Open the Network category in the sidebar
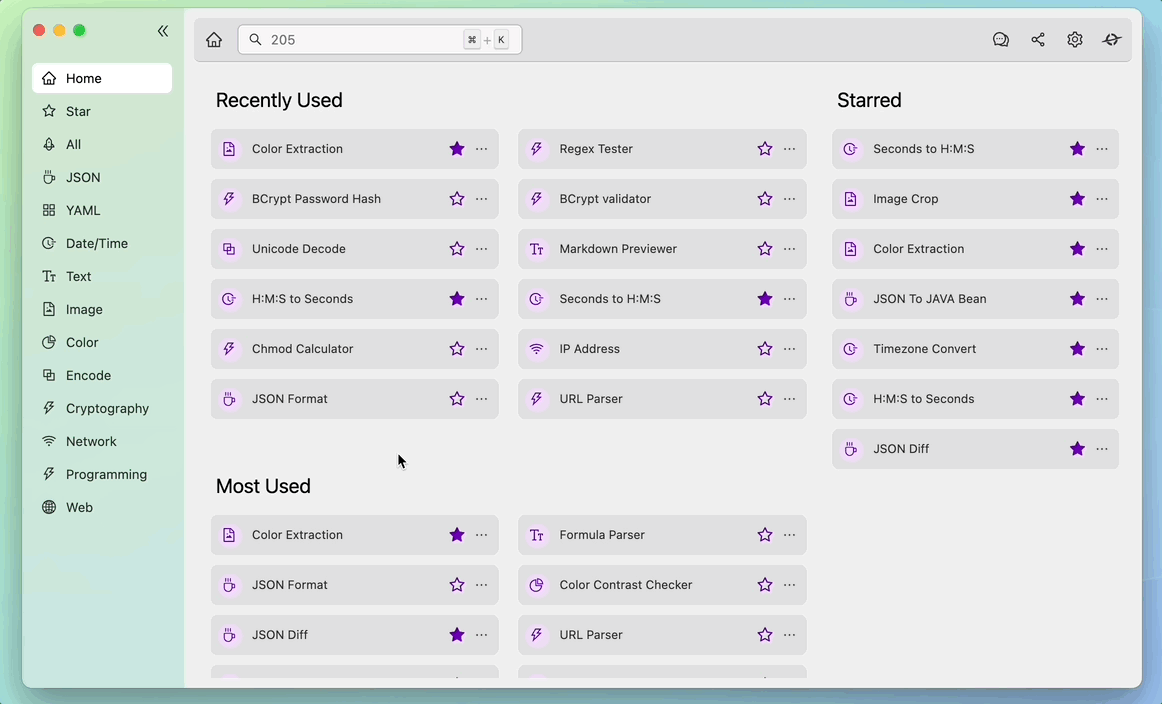The width and height of the screenshot is (1162, 704). coord(102,441)
